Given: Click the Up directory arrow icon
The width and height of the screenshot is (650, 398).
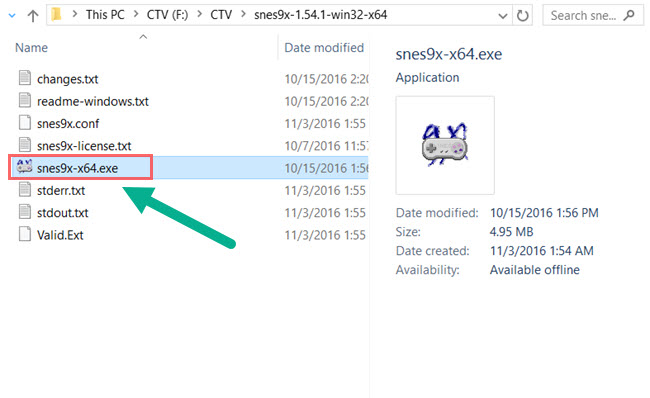Looking at the screenshot, I should pos(33,16).
